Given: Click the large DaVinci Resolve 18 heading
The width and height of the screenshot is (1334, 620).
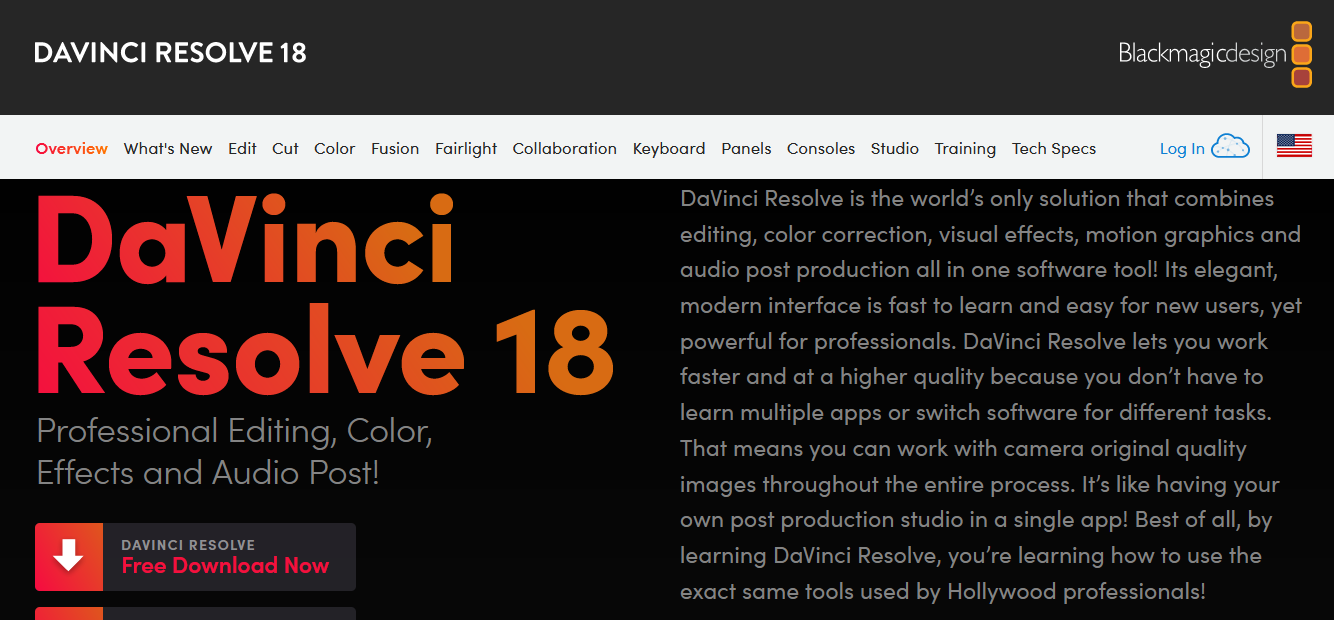Looking at the screenshot, I should (325, 297).
